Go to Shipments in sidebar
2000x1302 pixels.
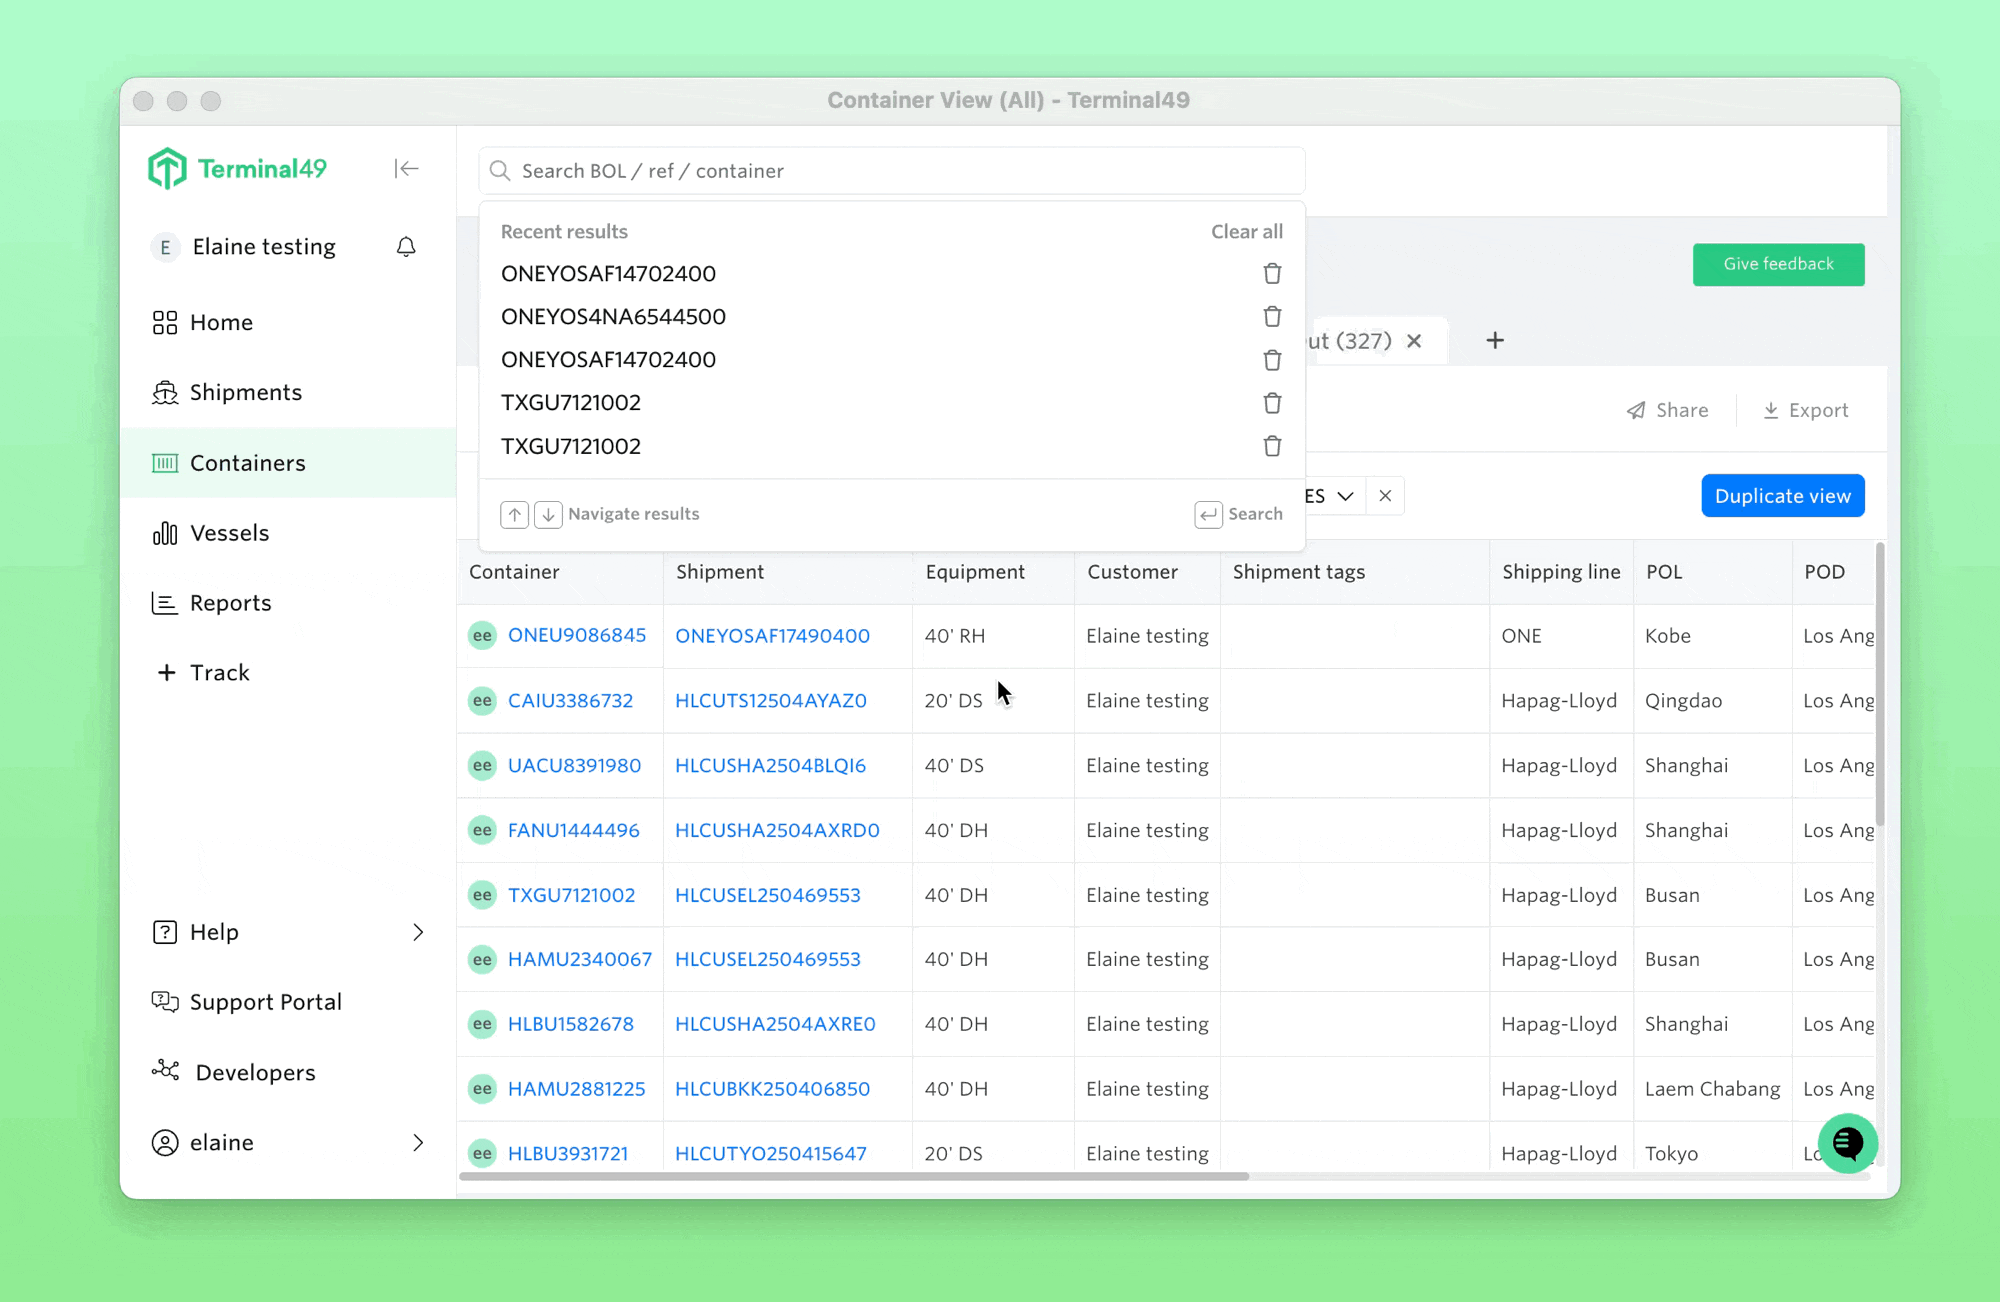click(x=245, y=392)
